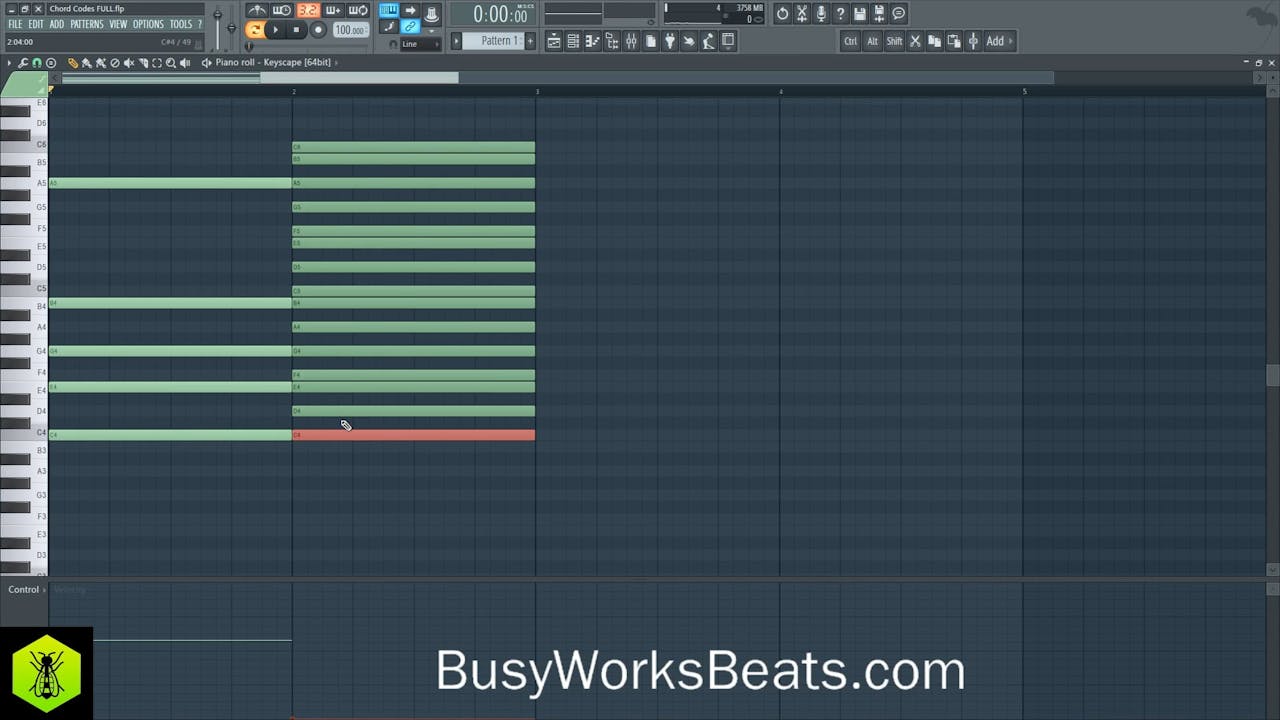Open the PATTERNS menu
Screen dimensions: 1280x720
(x=86, y=24)
